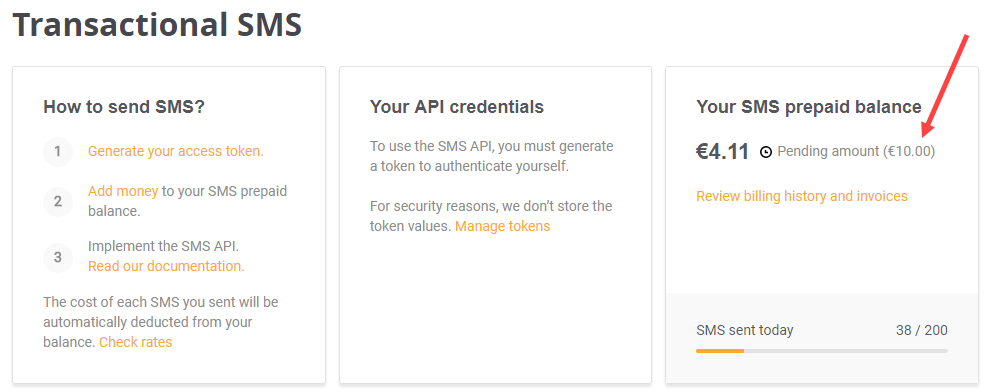988x392 pixels.
Task: Click the Pending amount (€10.00) text
Action: 856,151
